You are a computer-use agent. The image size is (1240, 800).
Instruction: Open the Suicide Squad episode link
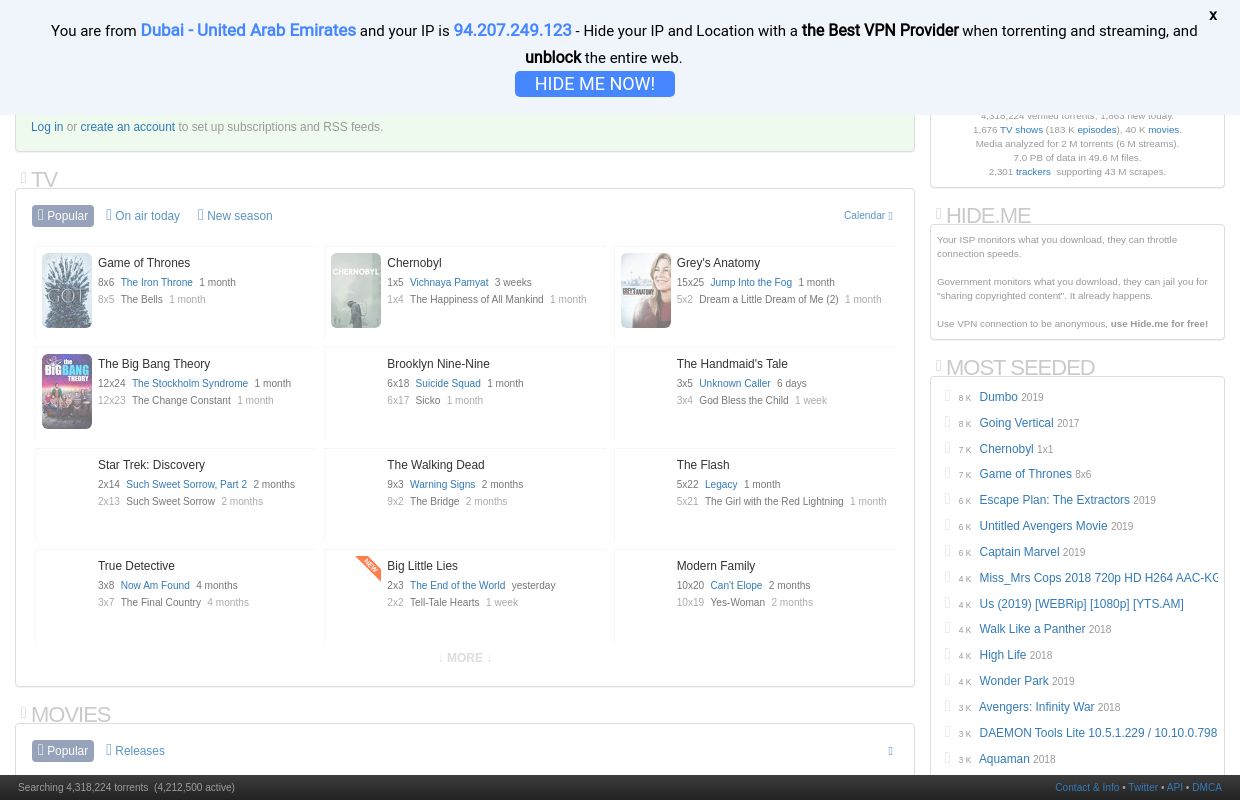click(448, 384)
